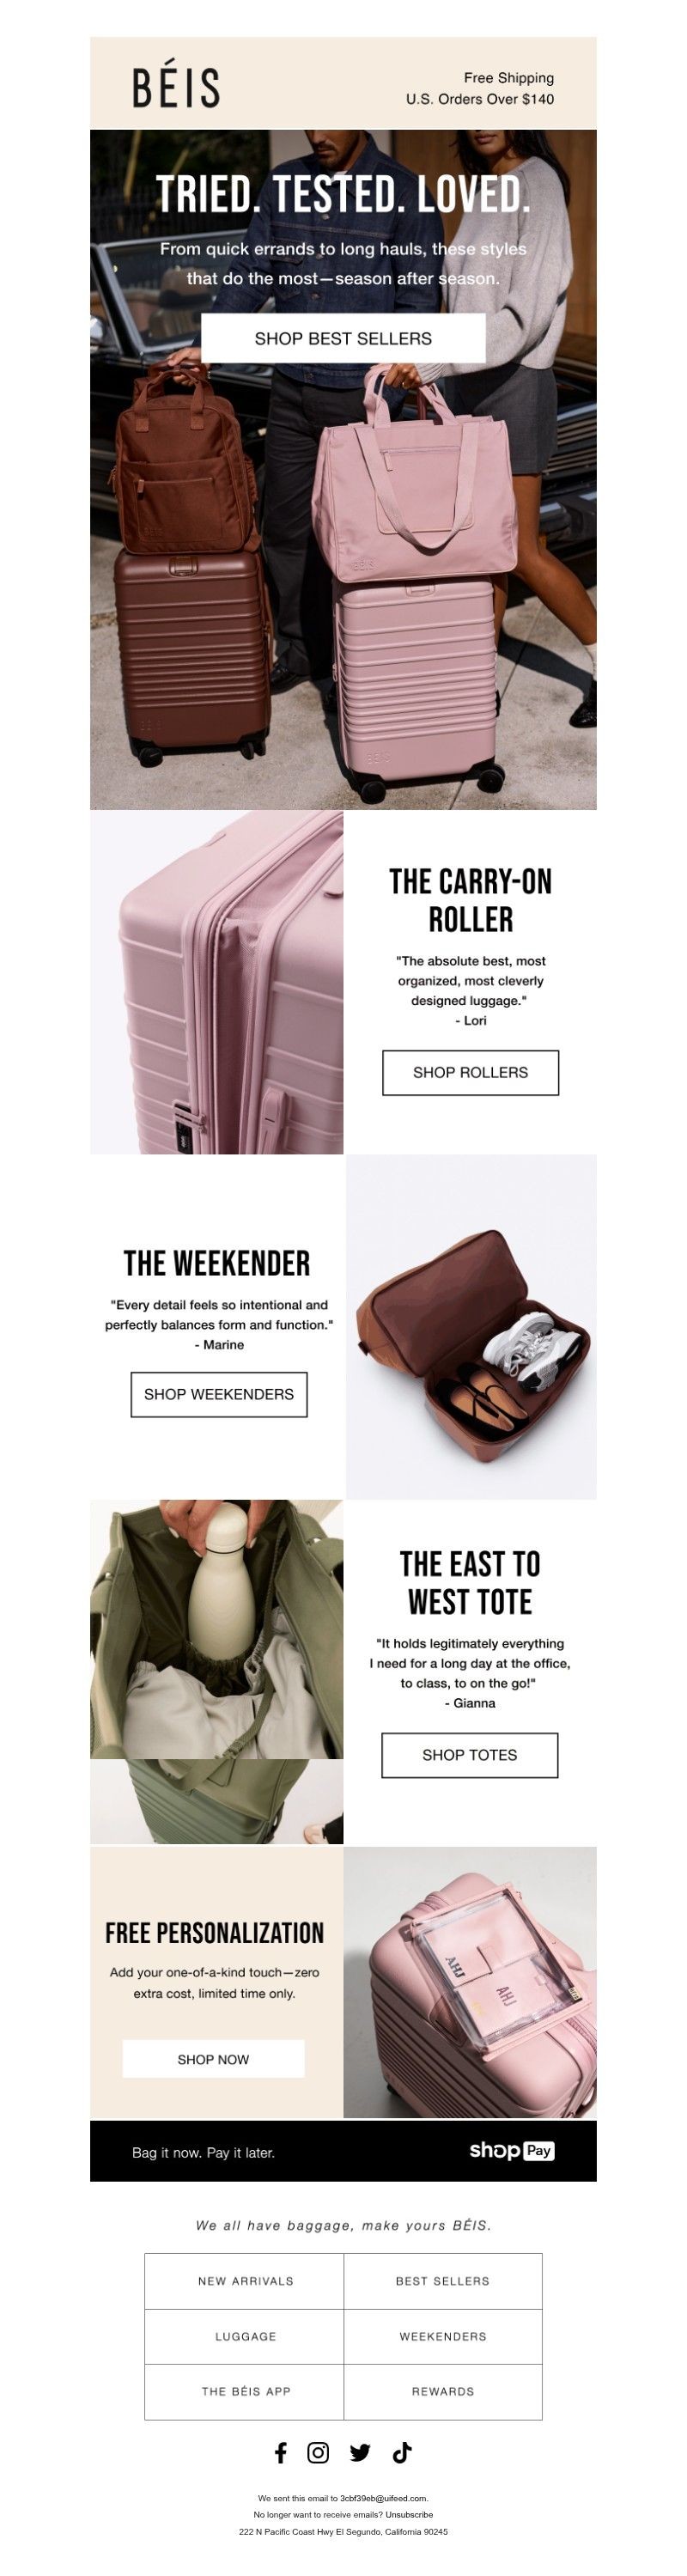Click the Shop Totes button
The height and width of the screenshot is (2576, 687).
click(469, 1755)
